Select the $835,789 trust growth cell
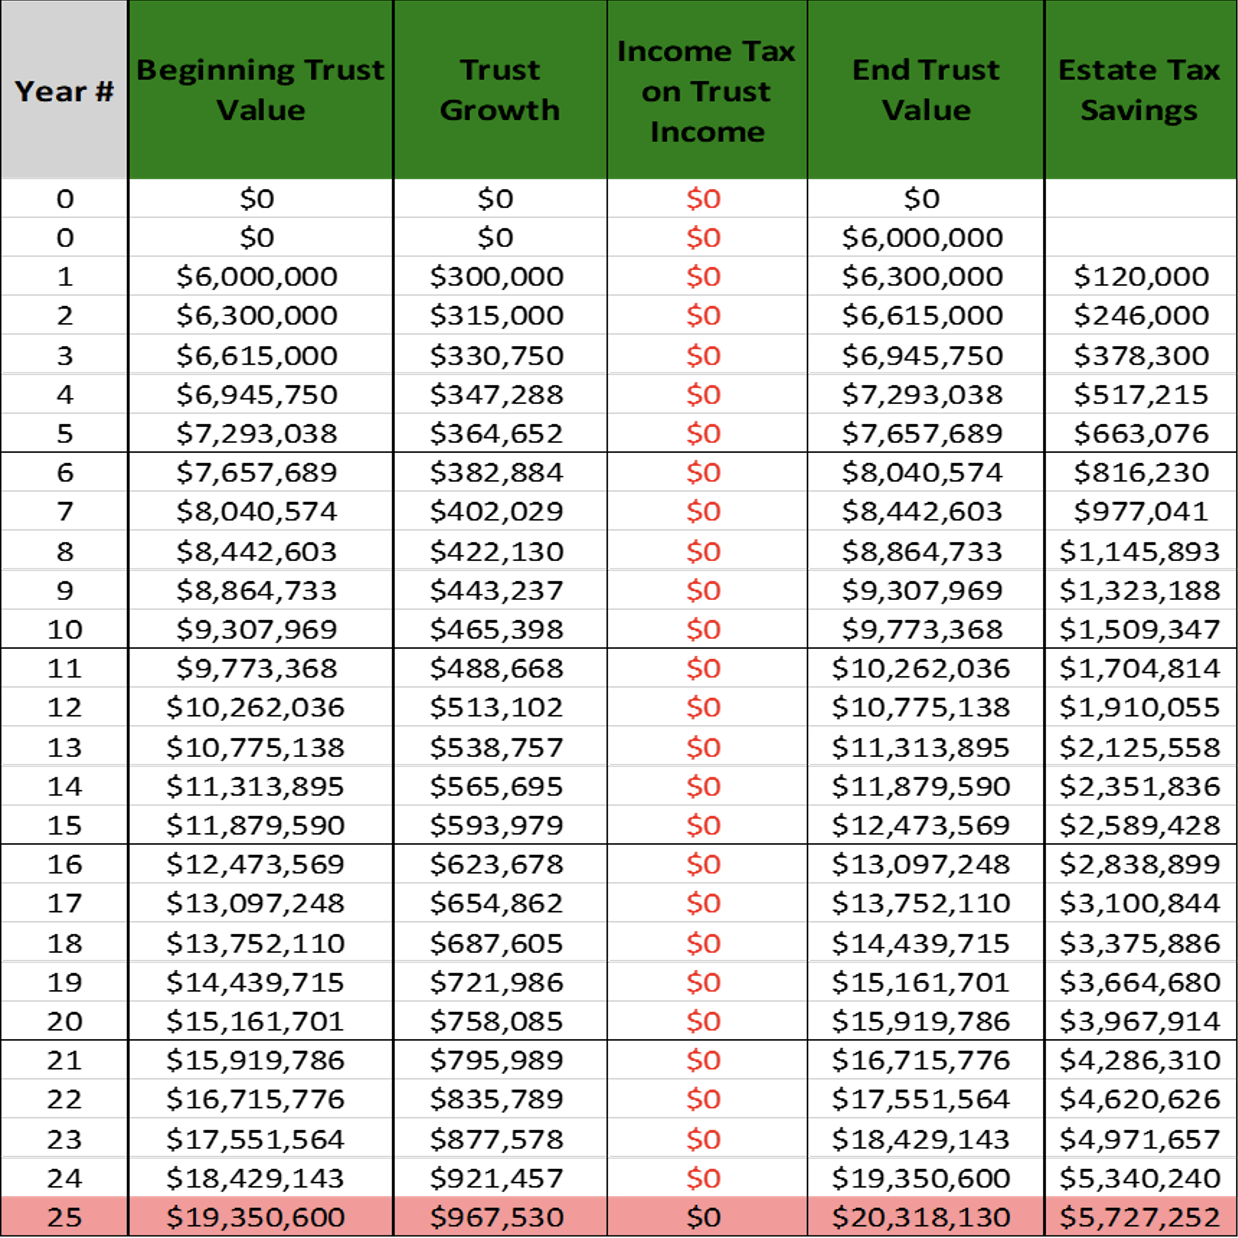1238x1238 pixels. (x=500, y=1100)
